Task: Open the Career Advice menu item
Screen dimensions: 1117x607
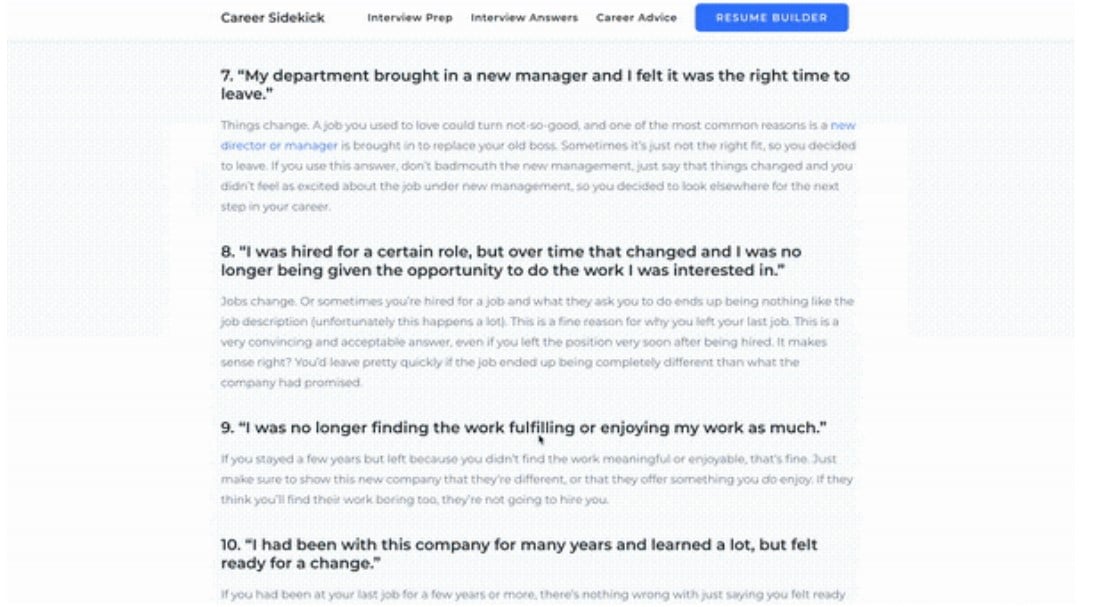Action: (636, 18)
